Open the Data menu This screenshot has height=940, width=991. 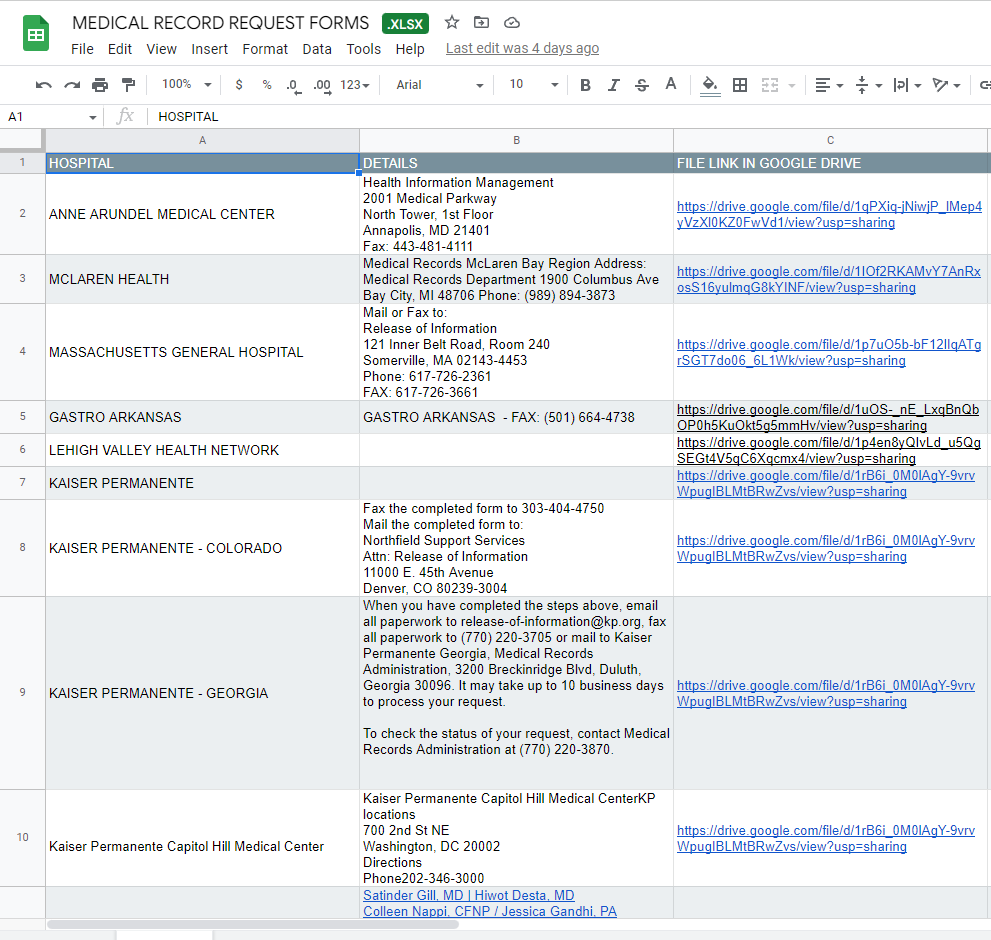(317, 49)
